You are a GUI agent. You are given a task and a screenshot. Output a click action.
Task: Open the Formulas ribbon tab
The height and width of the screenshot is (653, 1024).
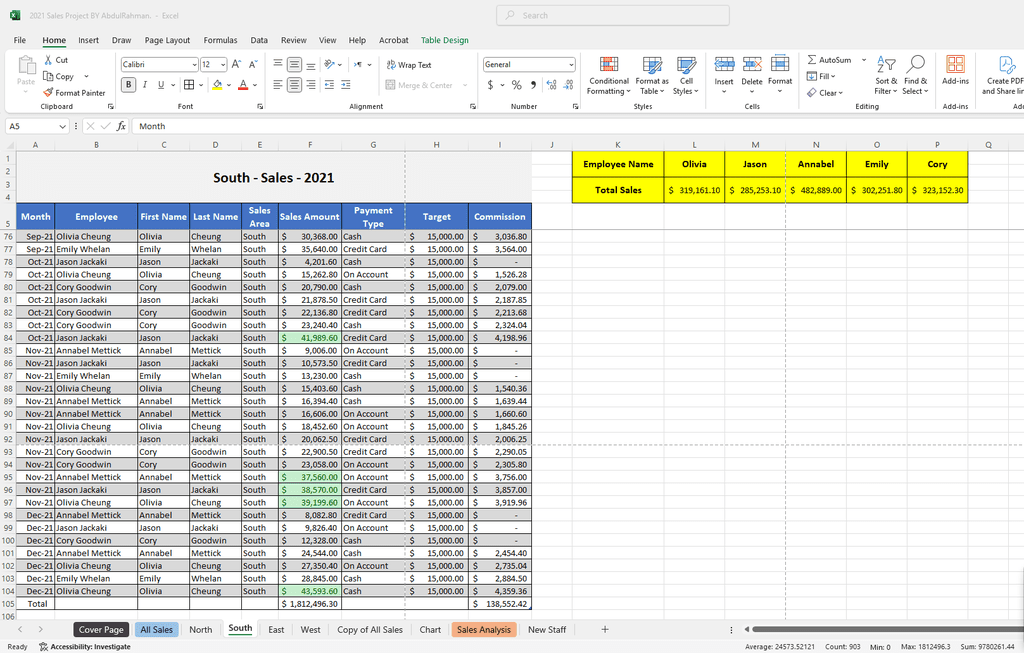(220, 40)
